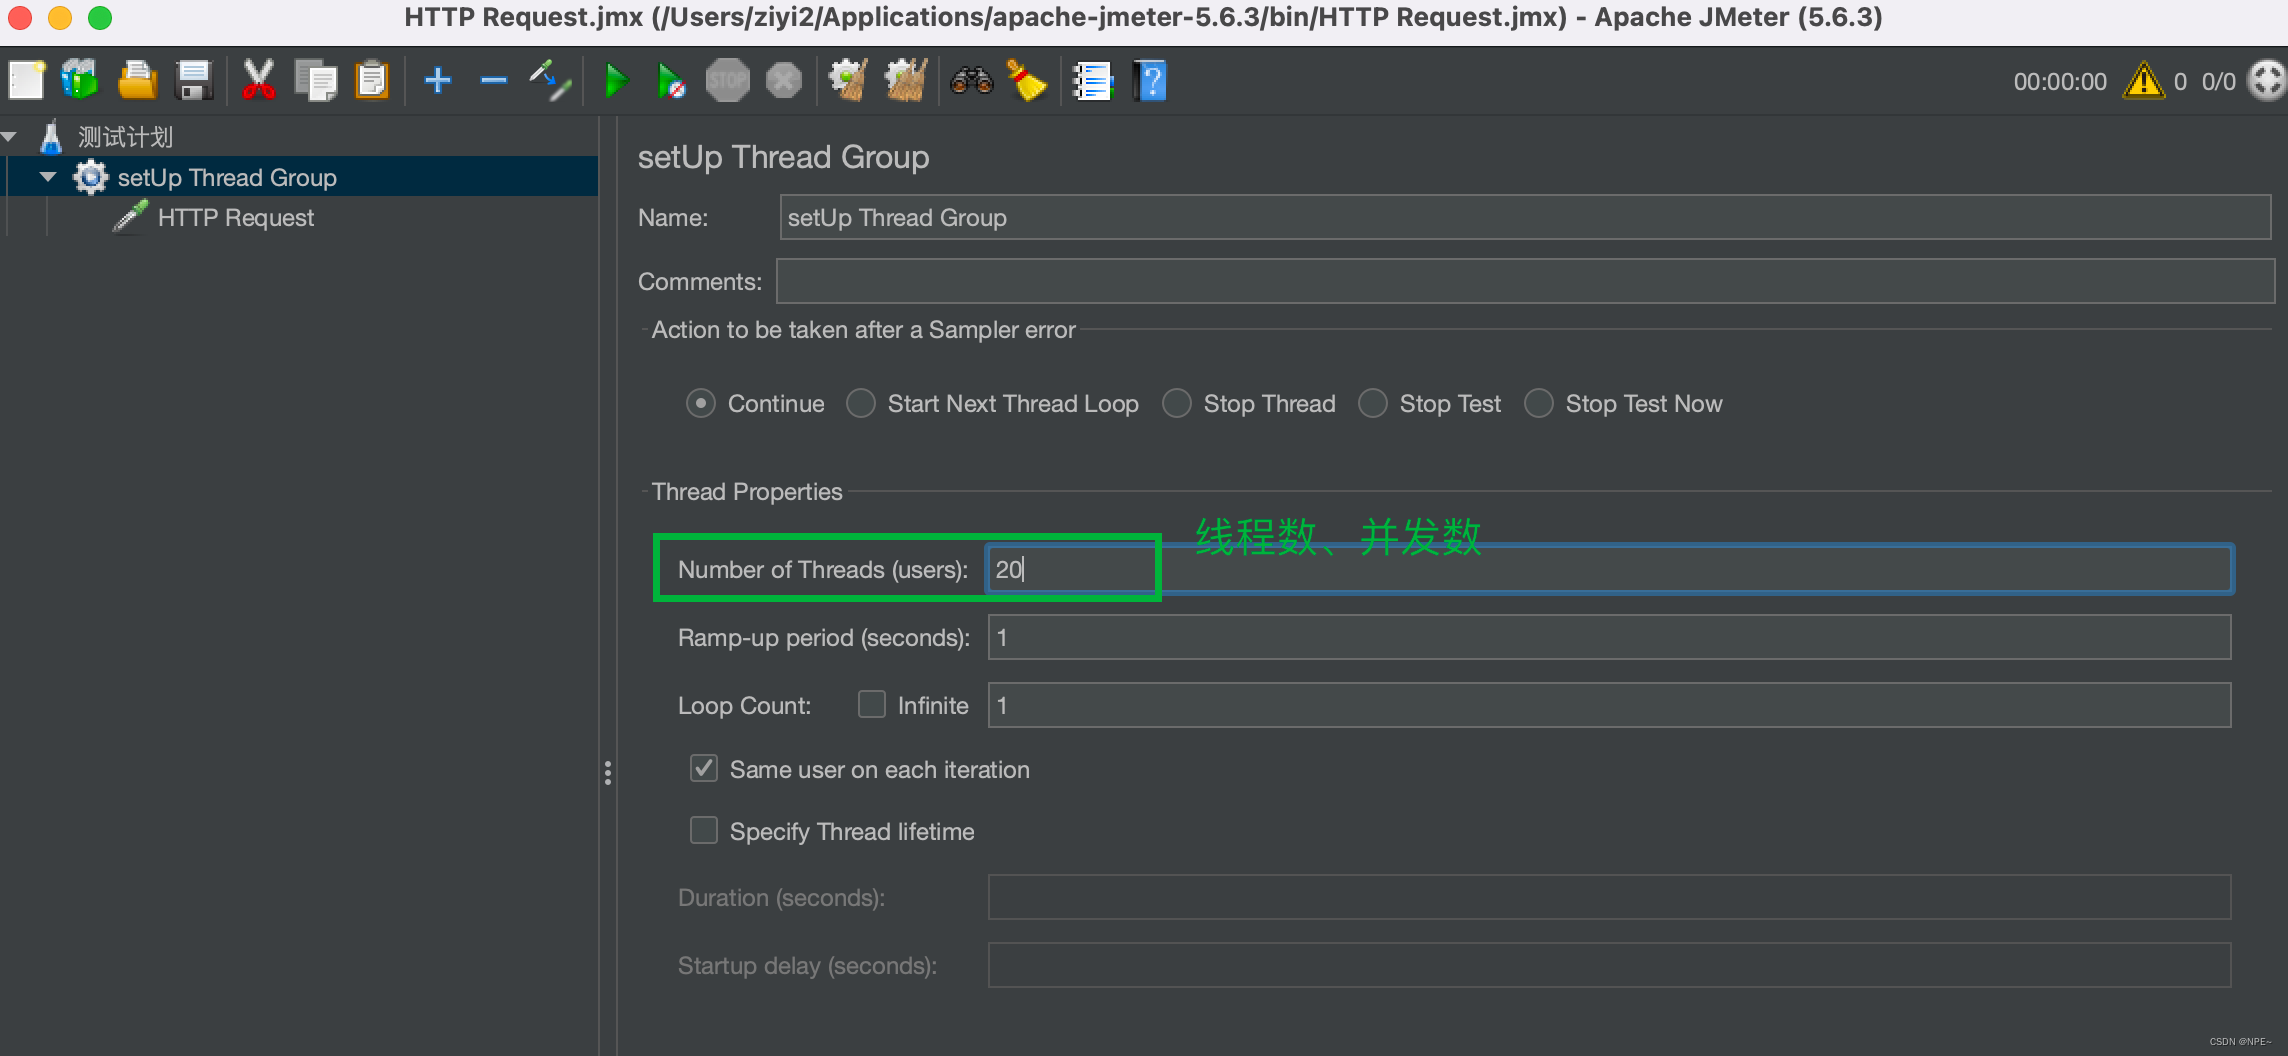Choose the Stop Test radio option
This screenshot has width=2288, height=1056.
coord(1373,404)
